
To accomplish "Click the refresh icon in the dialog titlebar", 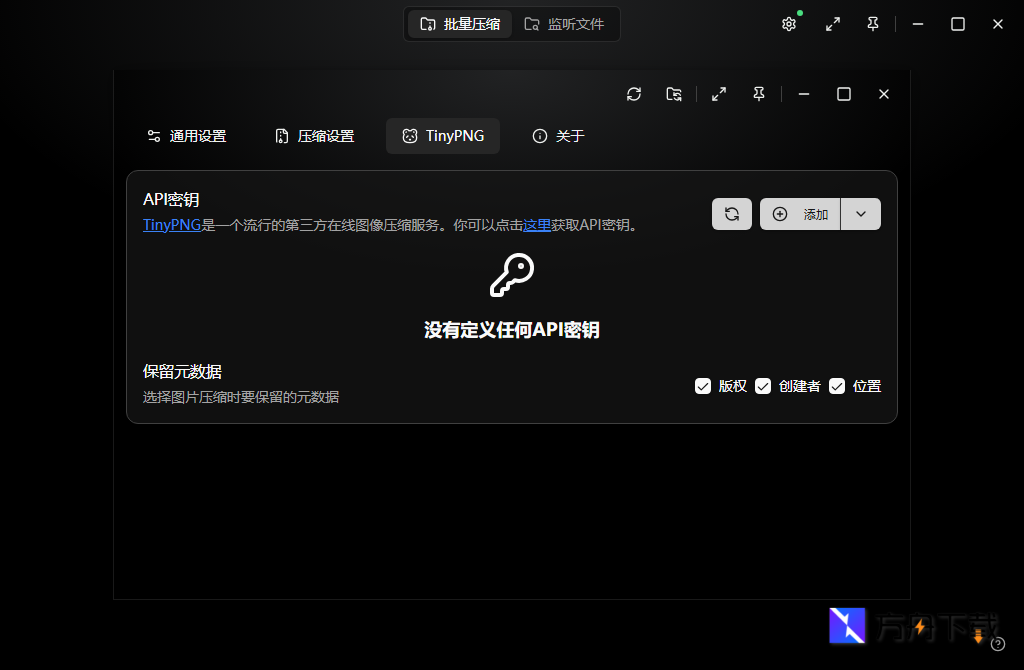I will (634, 93).
